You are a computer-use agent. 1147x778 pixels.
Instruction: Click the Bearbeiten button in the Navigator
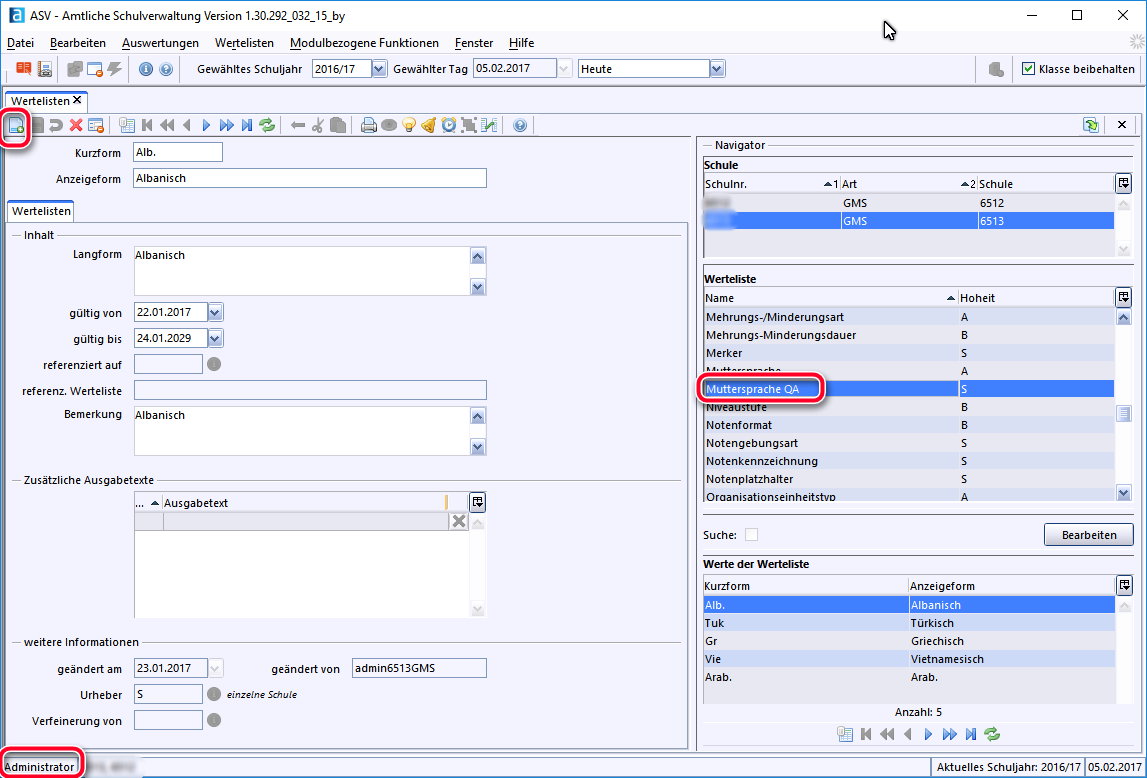tap(1088, 535)
